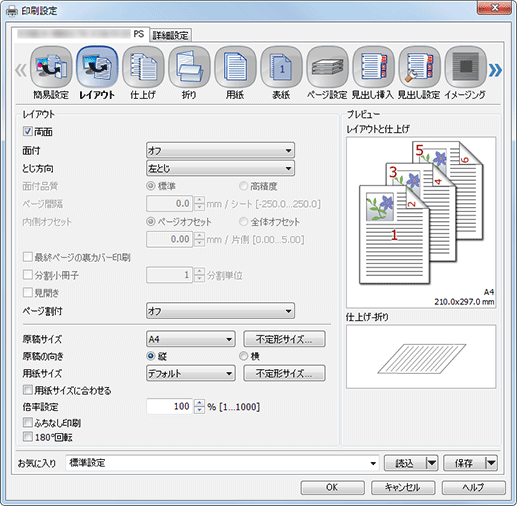Enable ふちなし印刷 checkbox
517x506 pixels.
pos(28,423)
